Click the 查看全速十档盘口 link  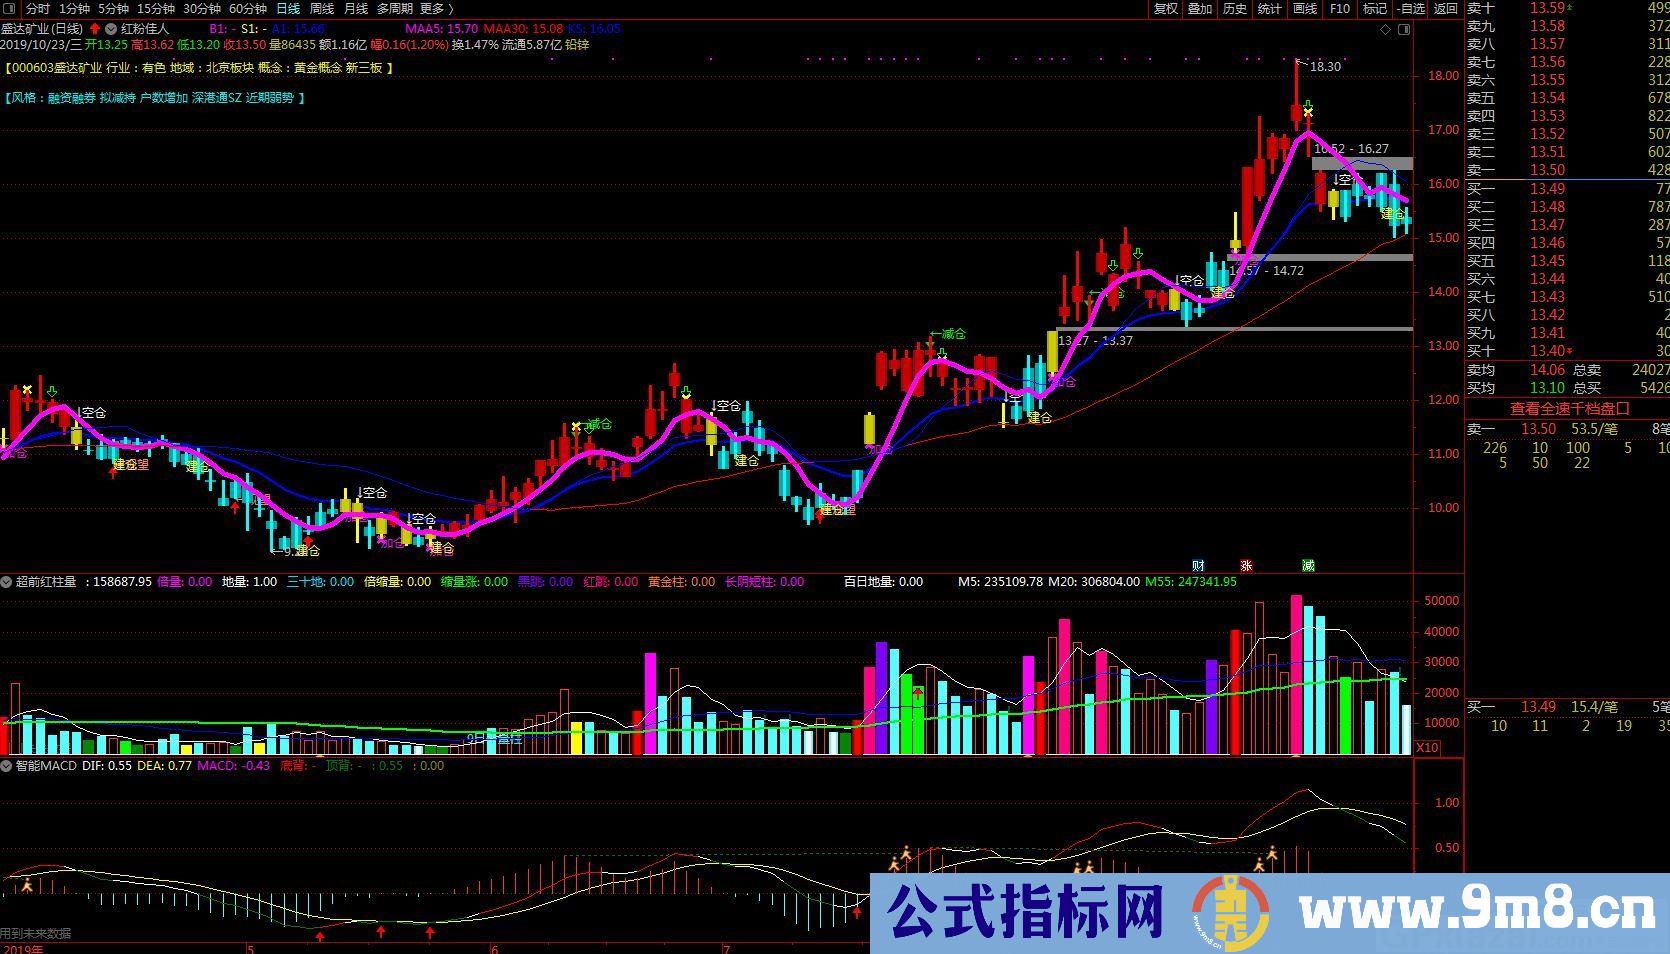(x=1569, y=408)
